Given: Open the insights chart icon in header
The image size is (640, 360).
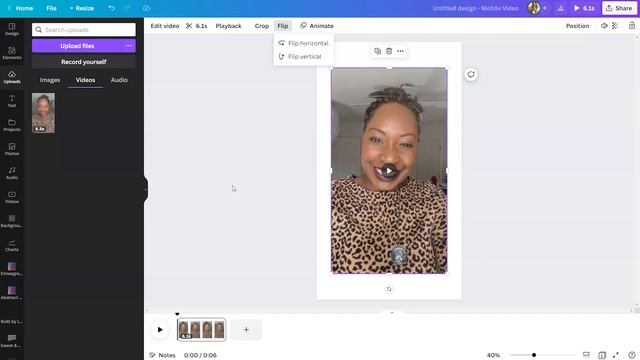Looking at the screenshot, I should pyautogui.click(x=560, y=8).
